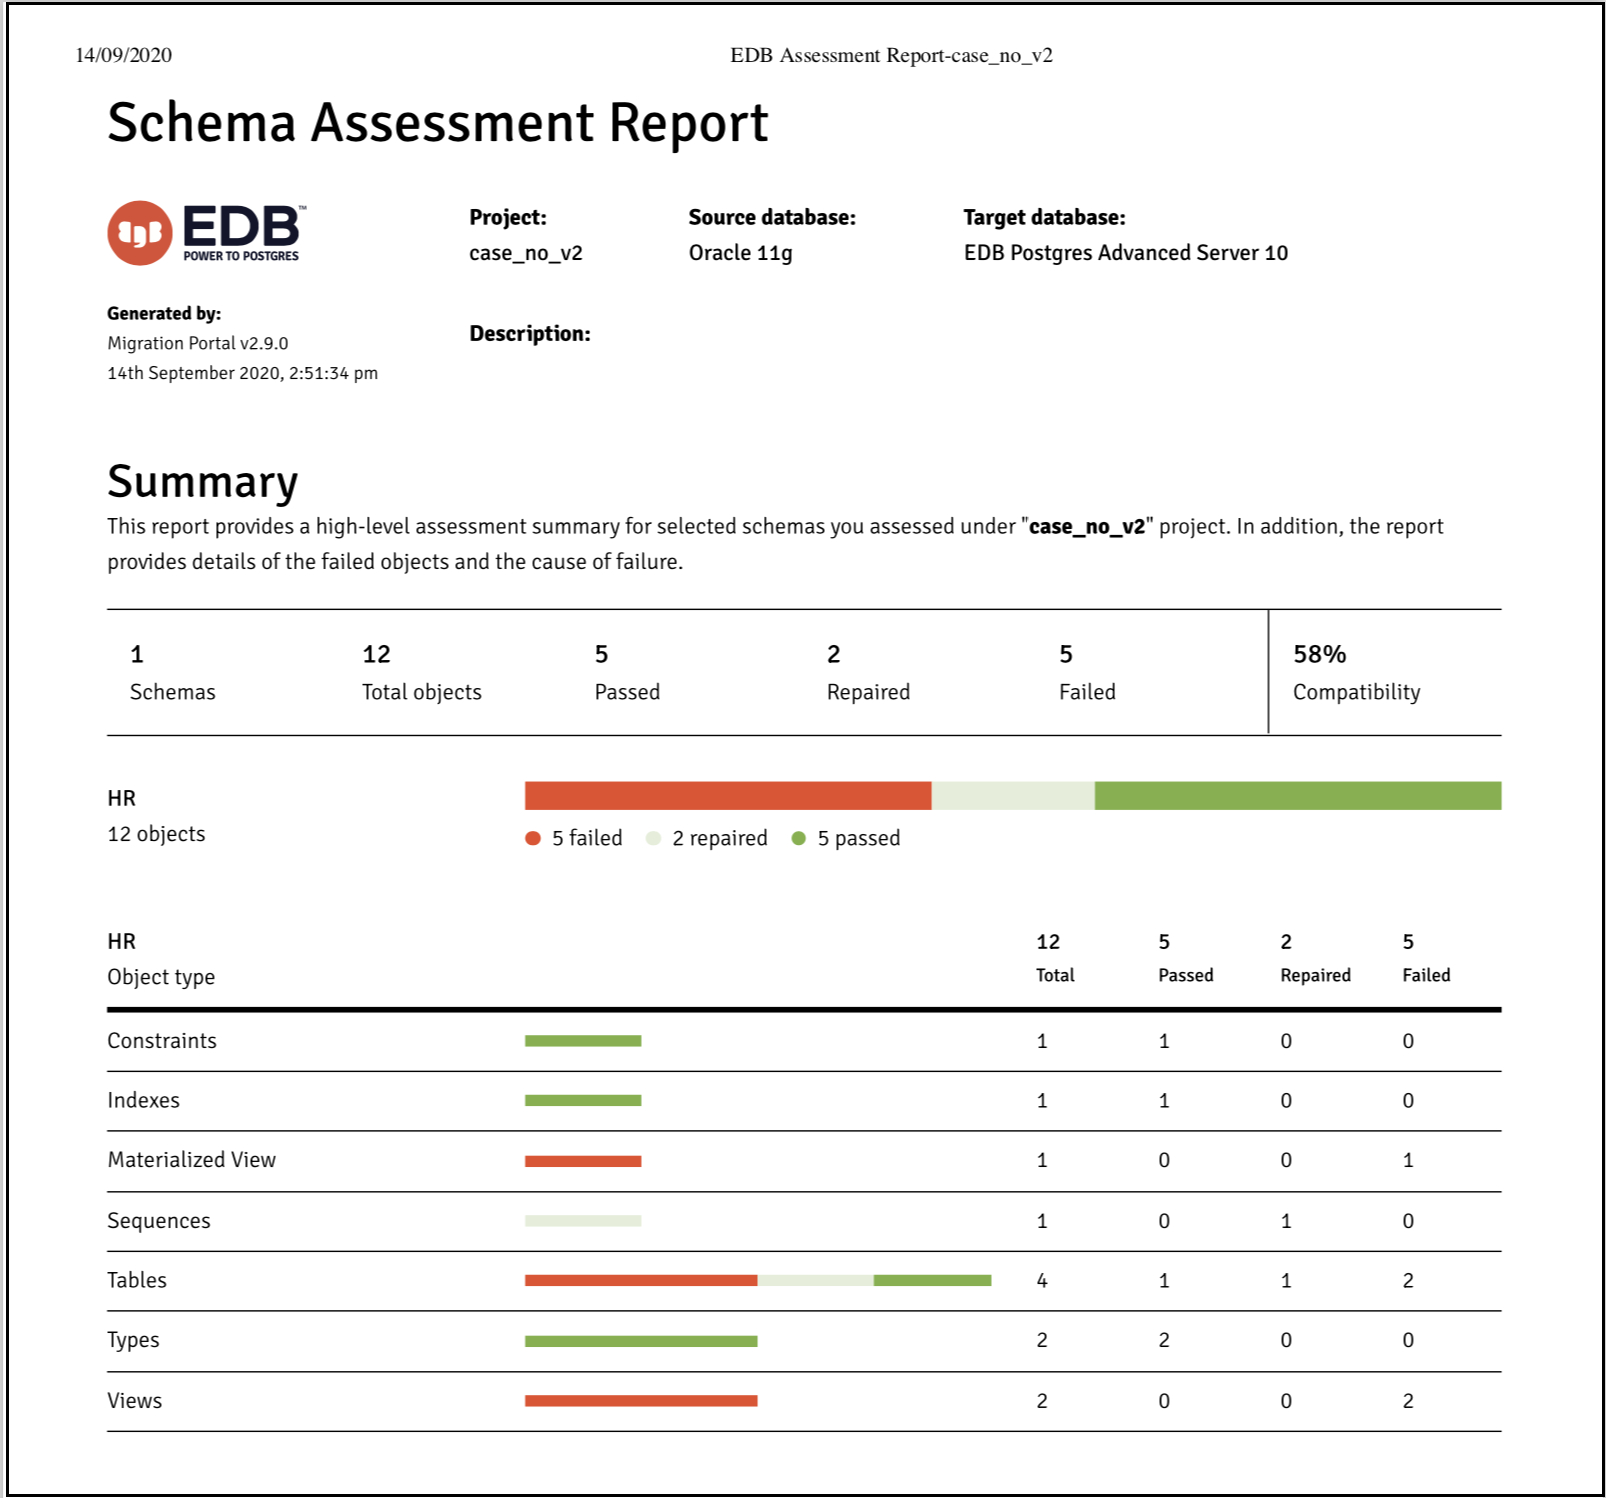The height and width of the screenshot is (1498, 1606).
Task: Click the Views row label
Action: 135,1401
